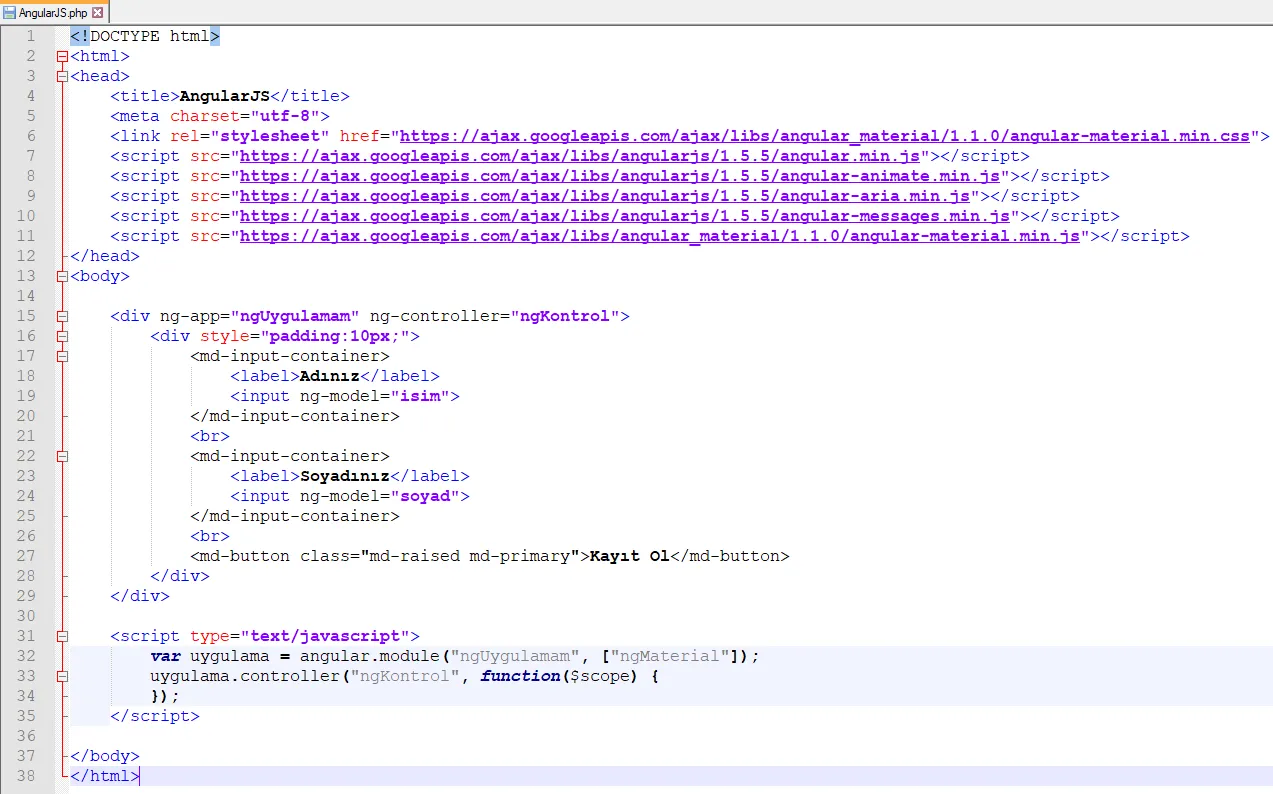Click the $scope parameter on line 33
1273x794 pixels.
coord(600,676)
